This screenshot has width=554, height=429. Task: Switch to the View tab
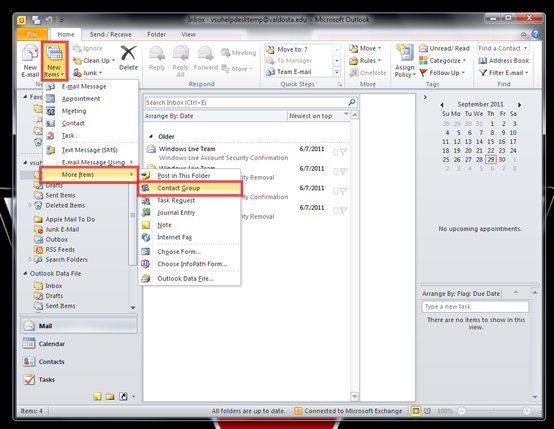(x=188, y=34)
